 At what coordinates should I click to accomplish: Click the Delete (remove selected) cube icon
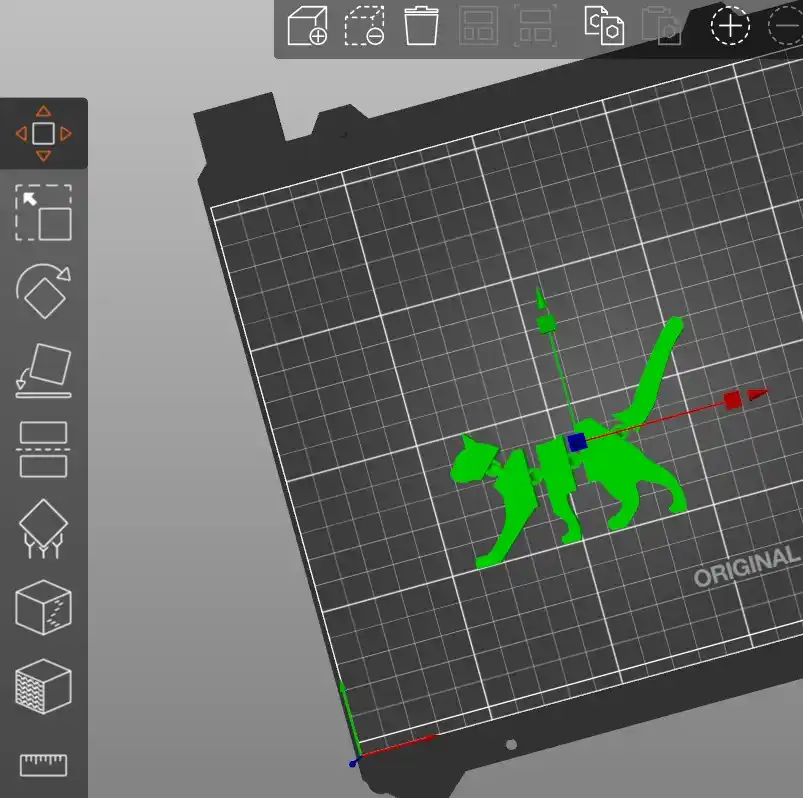(364, 26)
